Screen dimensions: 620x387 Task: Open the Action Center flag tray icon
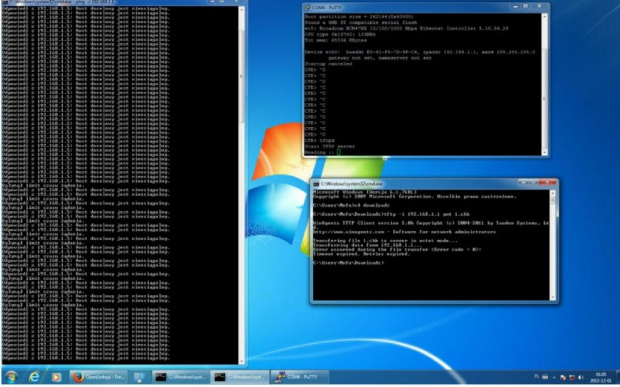[563, 378]
